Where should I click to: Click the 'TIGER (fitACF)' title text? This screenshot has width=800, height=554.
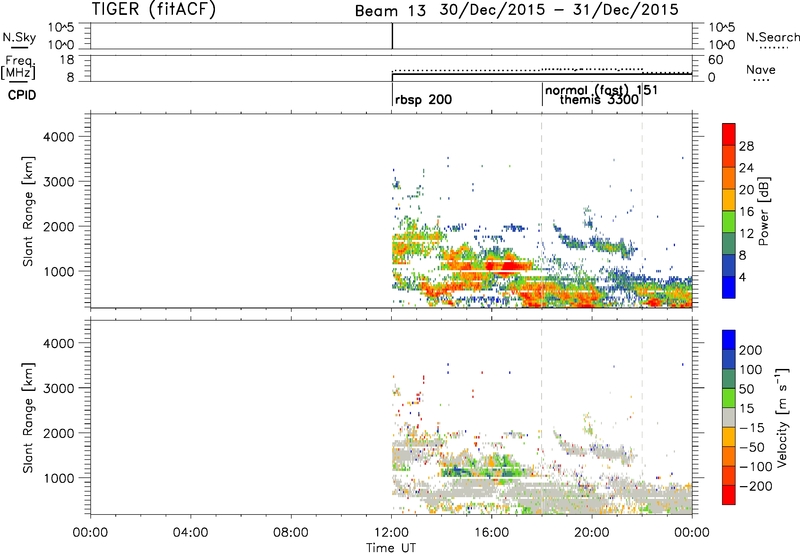pos(154,9)
